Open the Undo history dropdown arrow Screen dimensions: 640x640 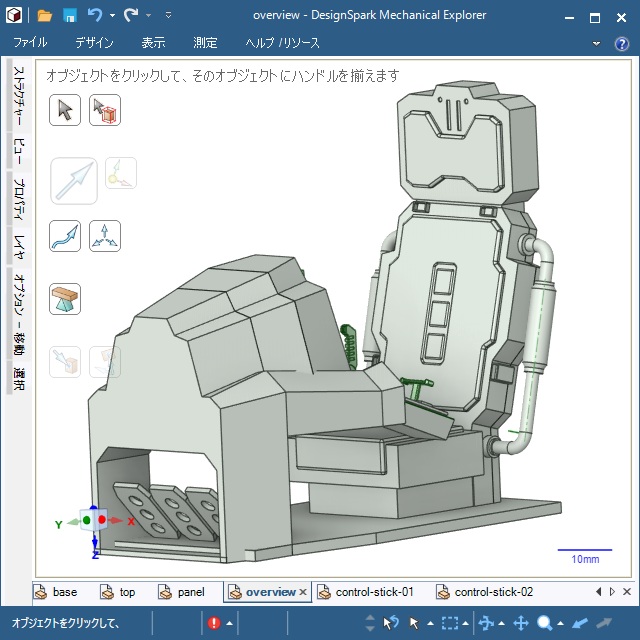(x=112, y=16)
